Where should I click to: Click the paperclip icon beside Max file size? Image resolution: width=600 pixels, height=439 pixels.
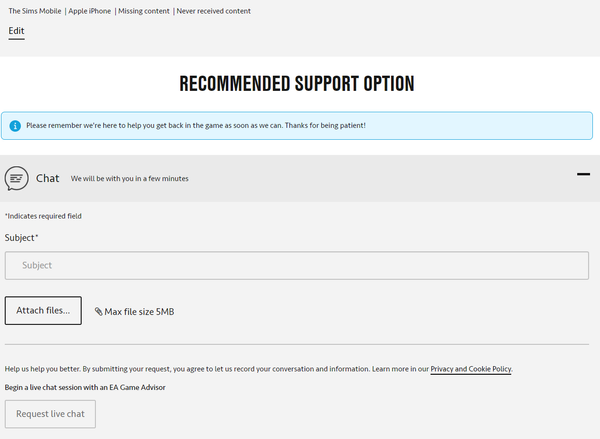click(98, 312)
